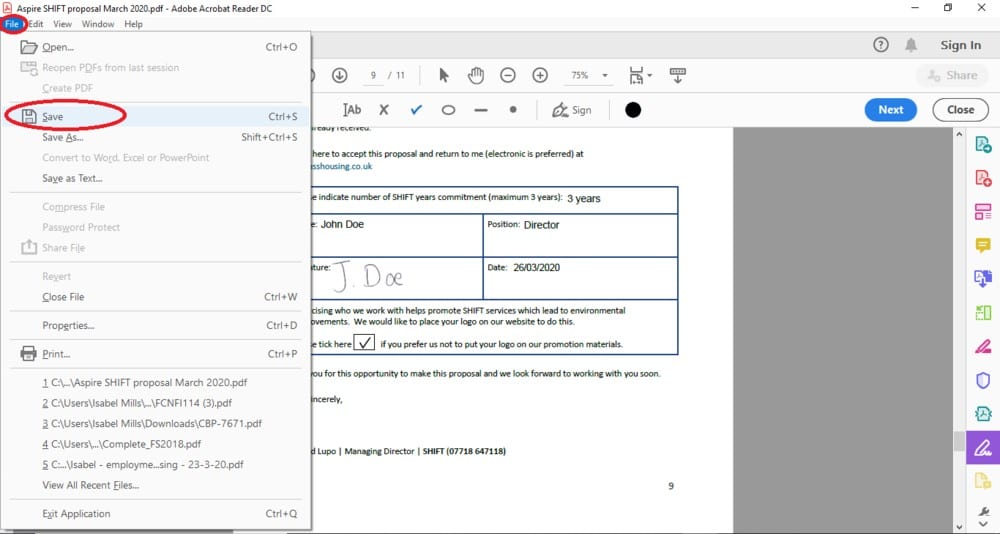Select the blue checkmark tool
The height and width of the screenshot is (534, 1000).
(416, 110)
